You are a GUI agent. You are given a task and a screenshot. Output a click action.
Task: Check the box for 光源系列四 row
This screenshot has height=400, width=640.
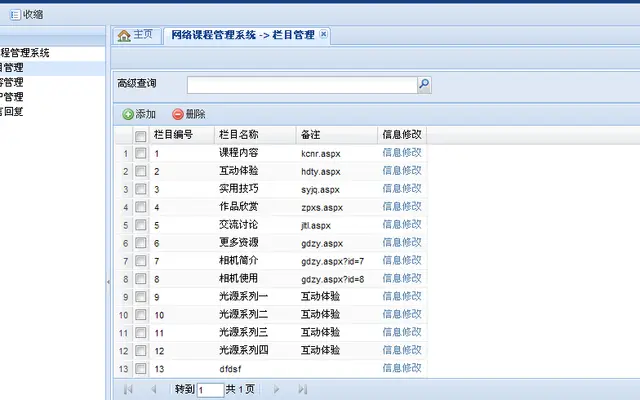(x=140, y=351)
